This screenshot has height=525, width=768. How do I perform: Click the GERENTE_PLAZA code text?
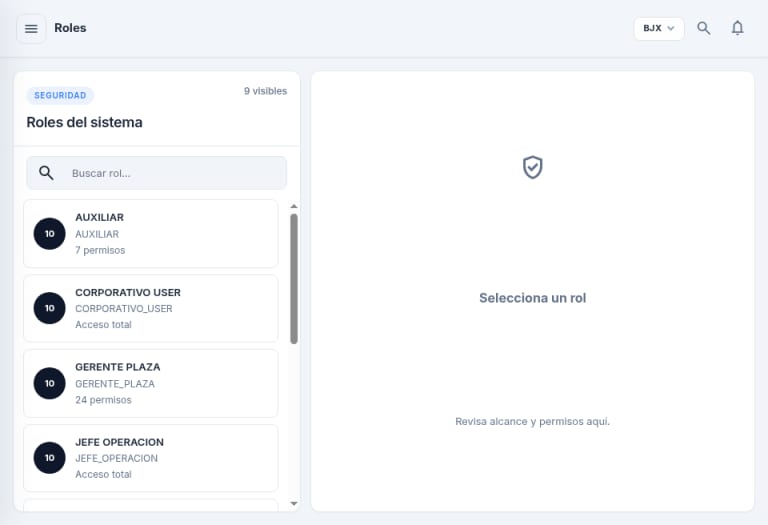(x=115, y=384)
